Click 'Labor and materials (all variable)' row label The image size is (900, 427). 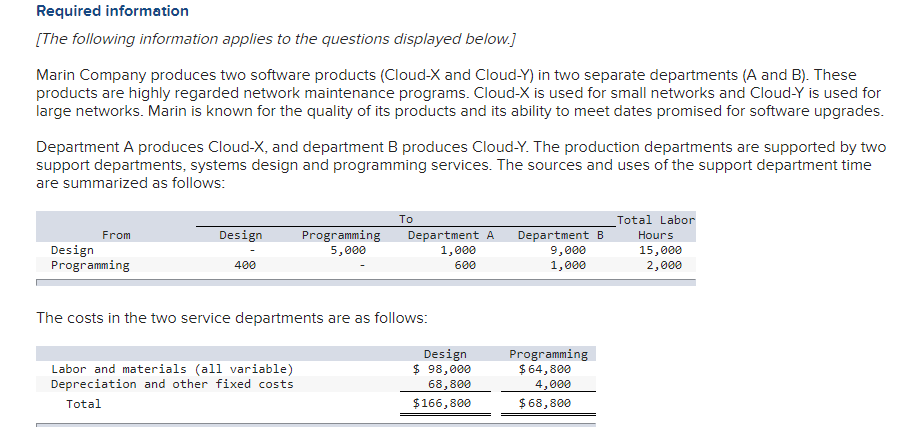172,369
